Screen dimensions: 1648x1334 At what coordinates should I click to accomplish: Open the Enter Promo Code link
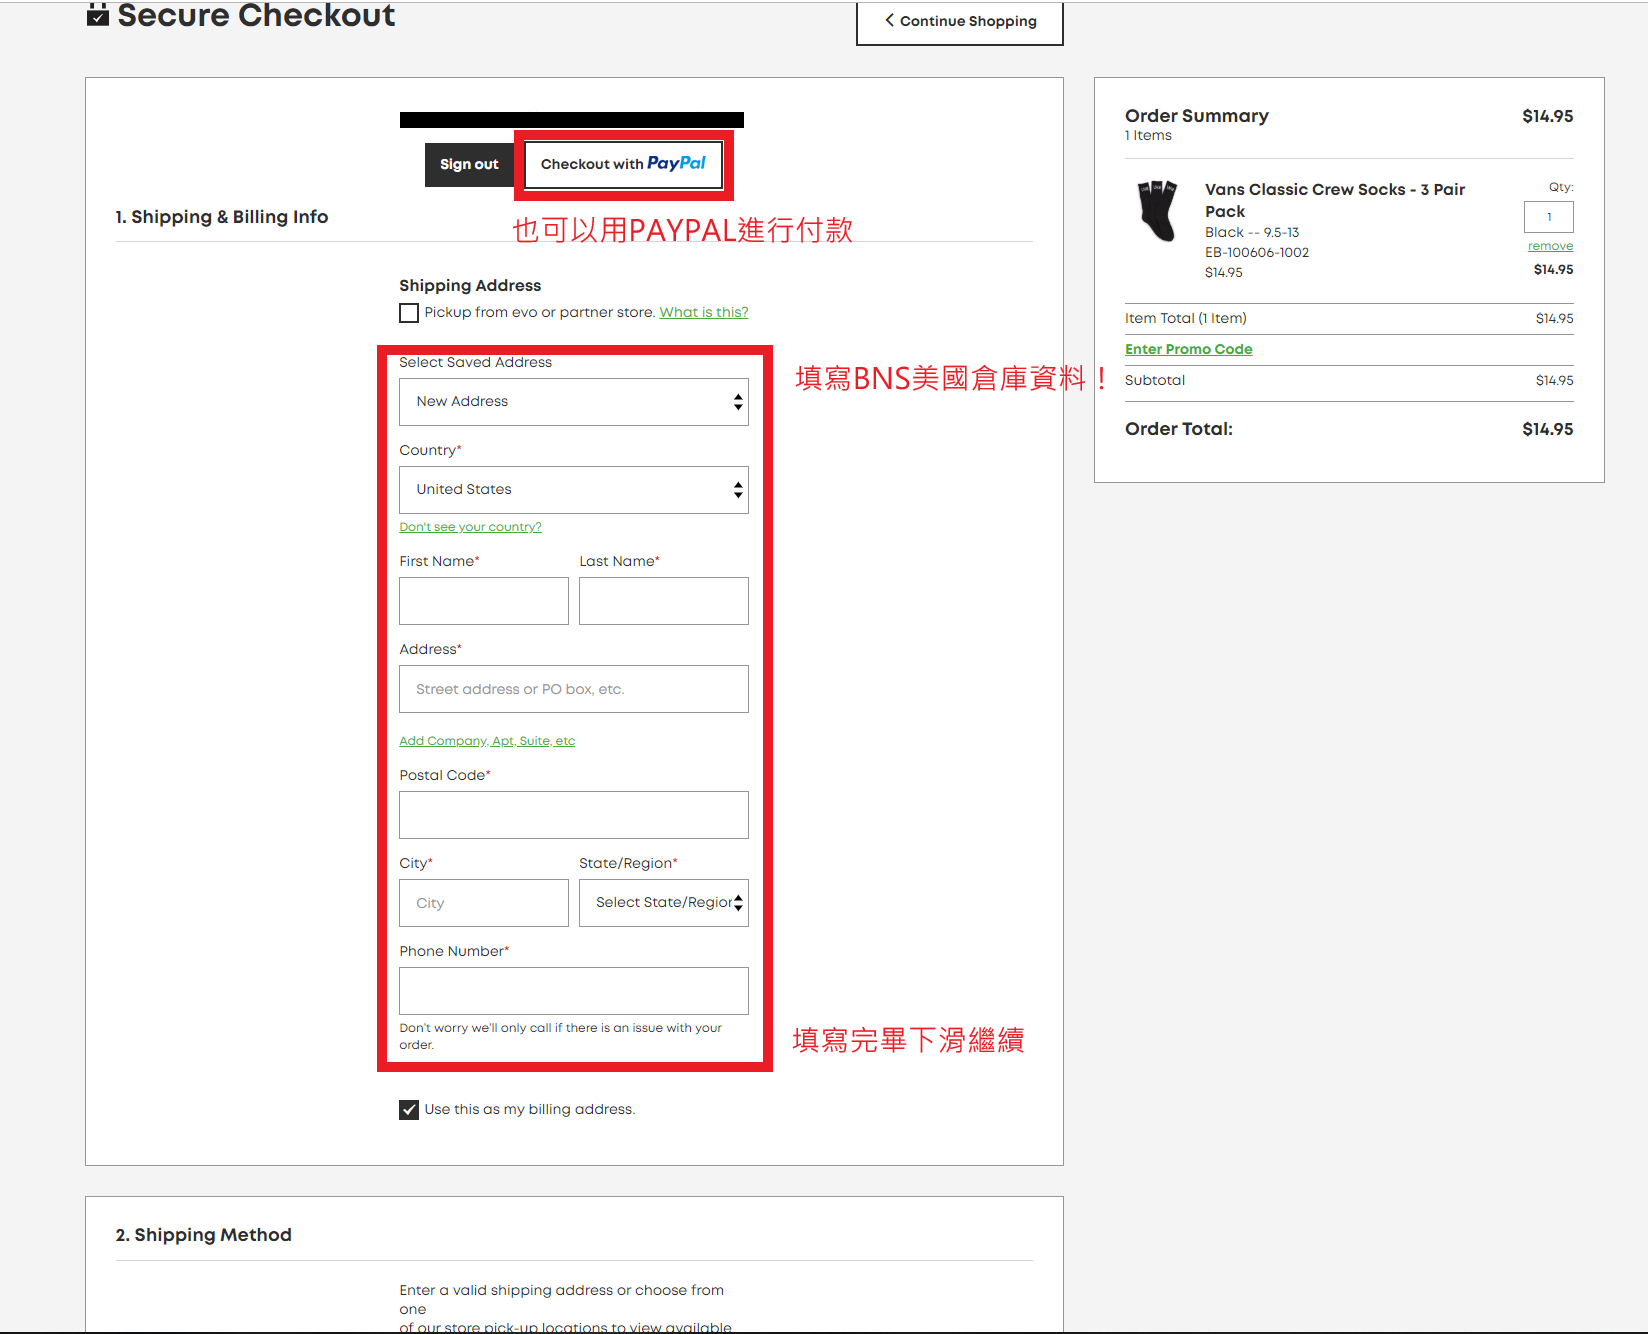[x=1188, y=349]
